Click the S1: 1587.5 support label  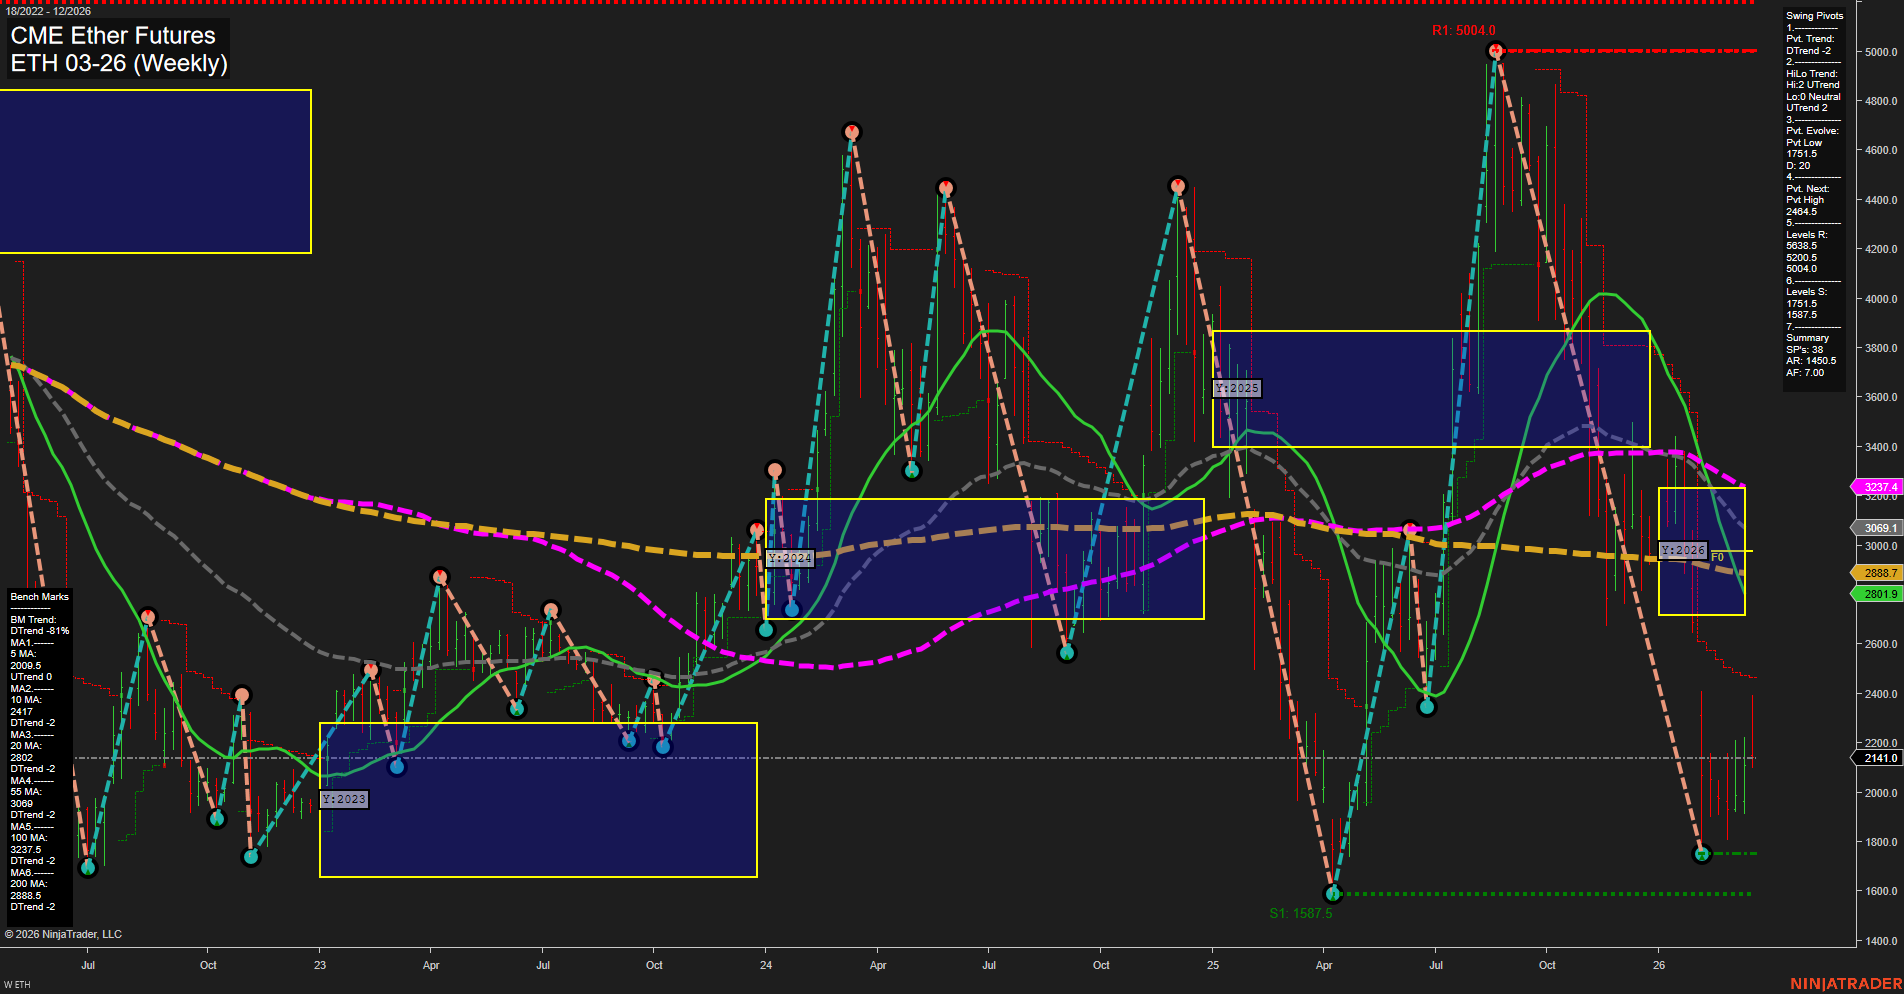point(1301,911)
